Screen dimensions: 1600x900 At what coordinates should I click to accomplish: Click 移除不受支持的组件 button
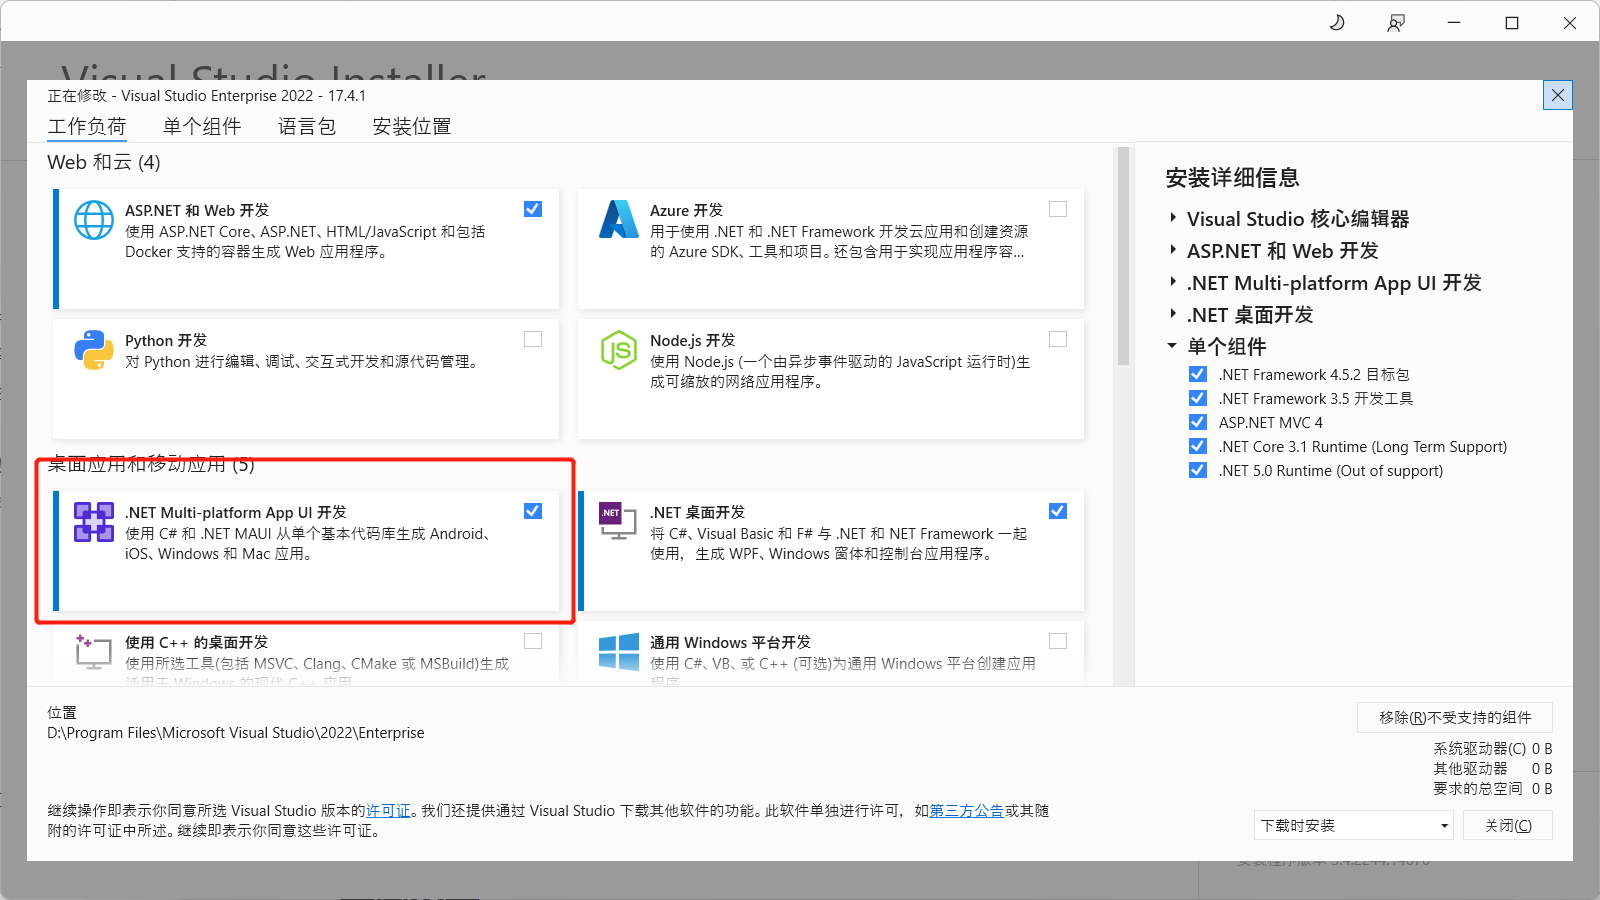click(x=1455, y=717)
